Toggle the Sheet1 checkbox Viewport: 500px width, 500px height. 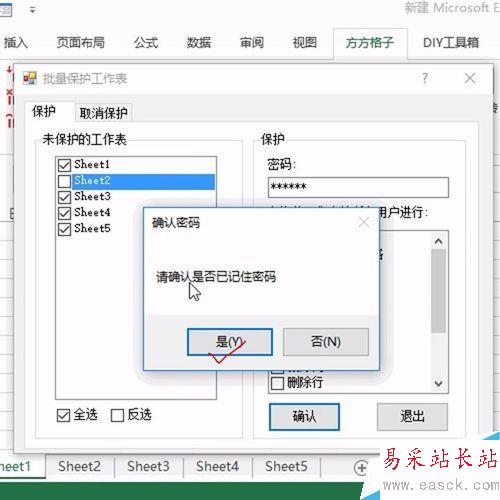[64, 165]
